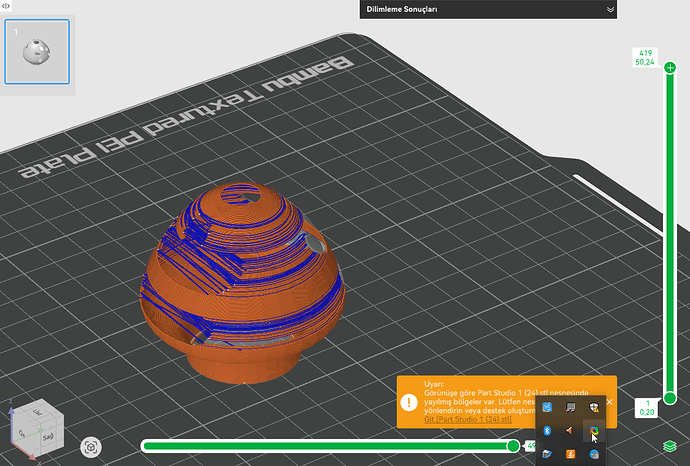Click the plus icon atop layer slider

[x=670, y=68]
